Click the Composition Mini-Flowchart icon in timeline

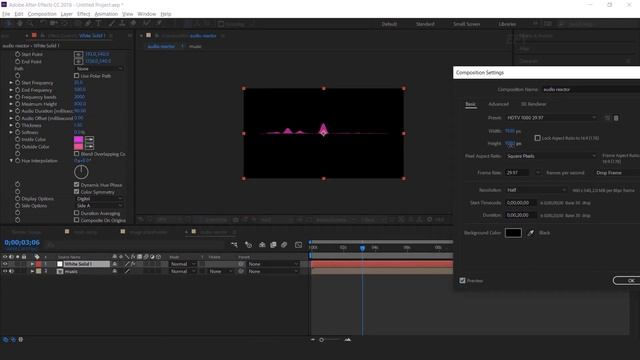tap(234, 244)
